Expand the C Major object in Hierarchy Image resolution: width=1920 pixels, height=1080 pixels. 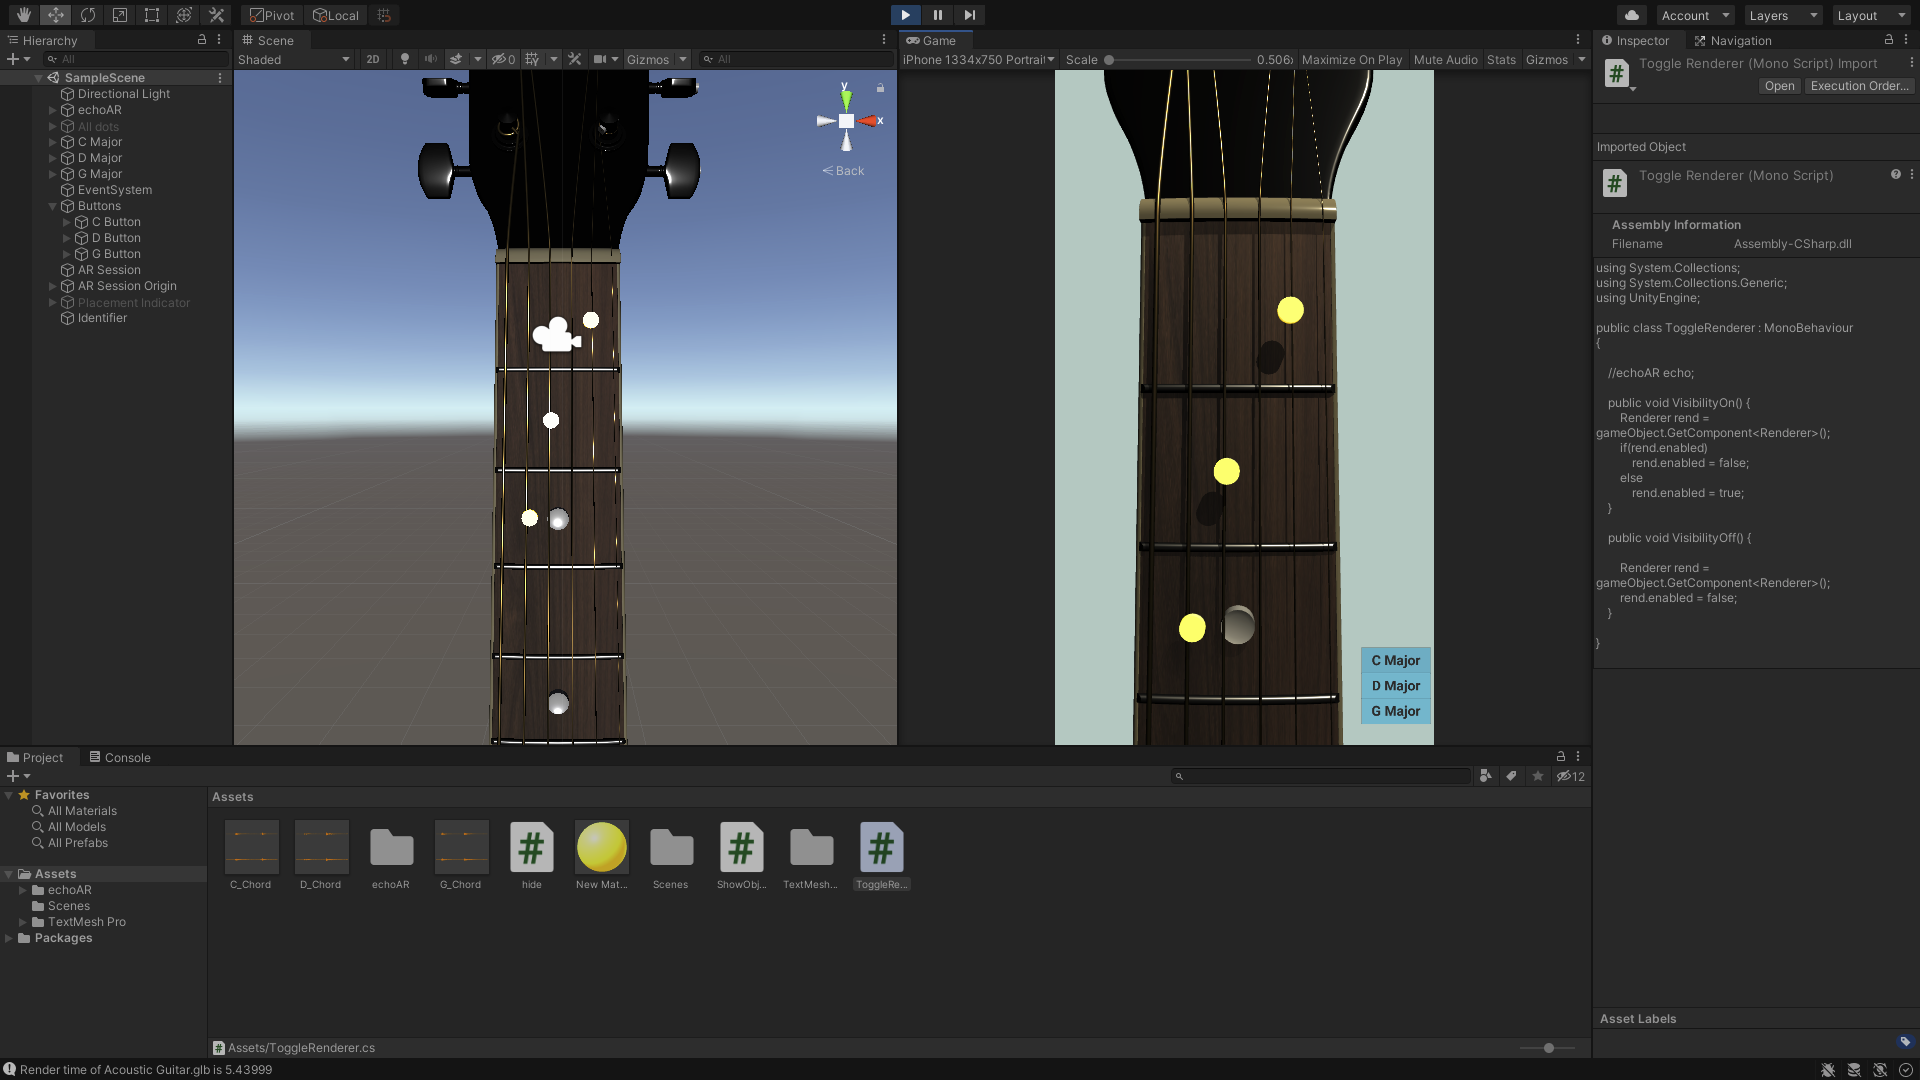pyautogui.click(x=53, y=142)
